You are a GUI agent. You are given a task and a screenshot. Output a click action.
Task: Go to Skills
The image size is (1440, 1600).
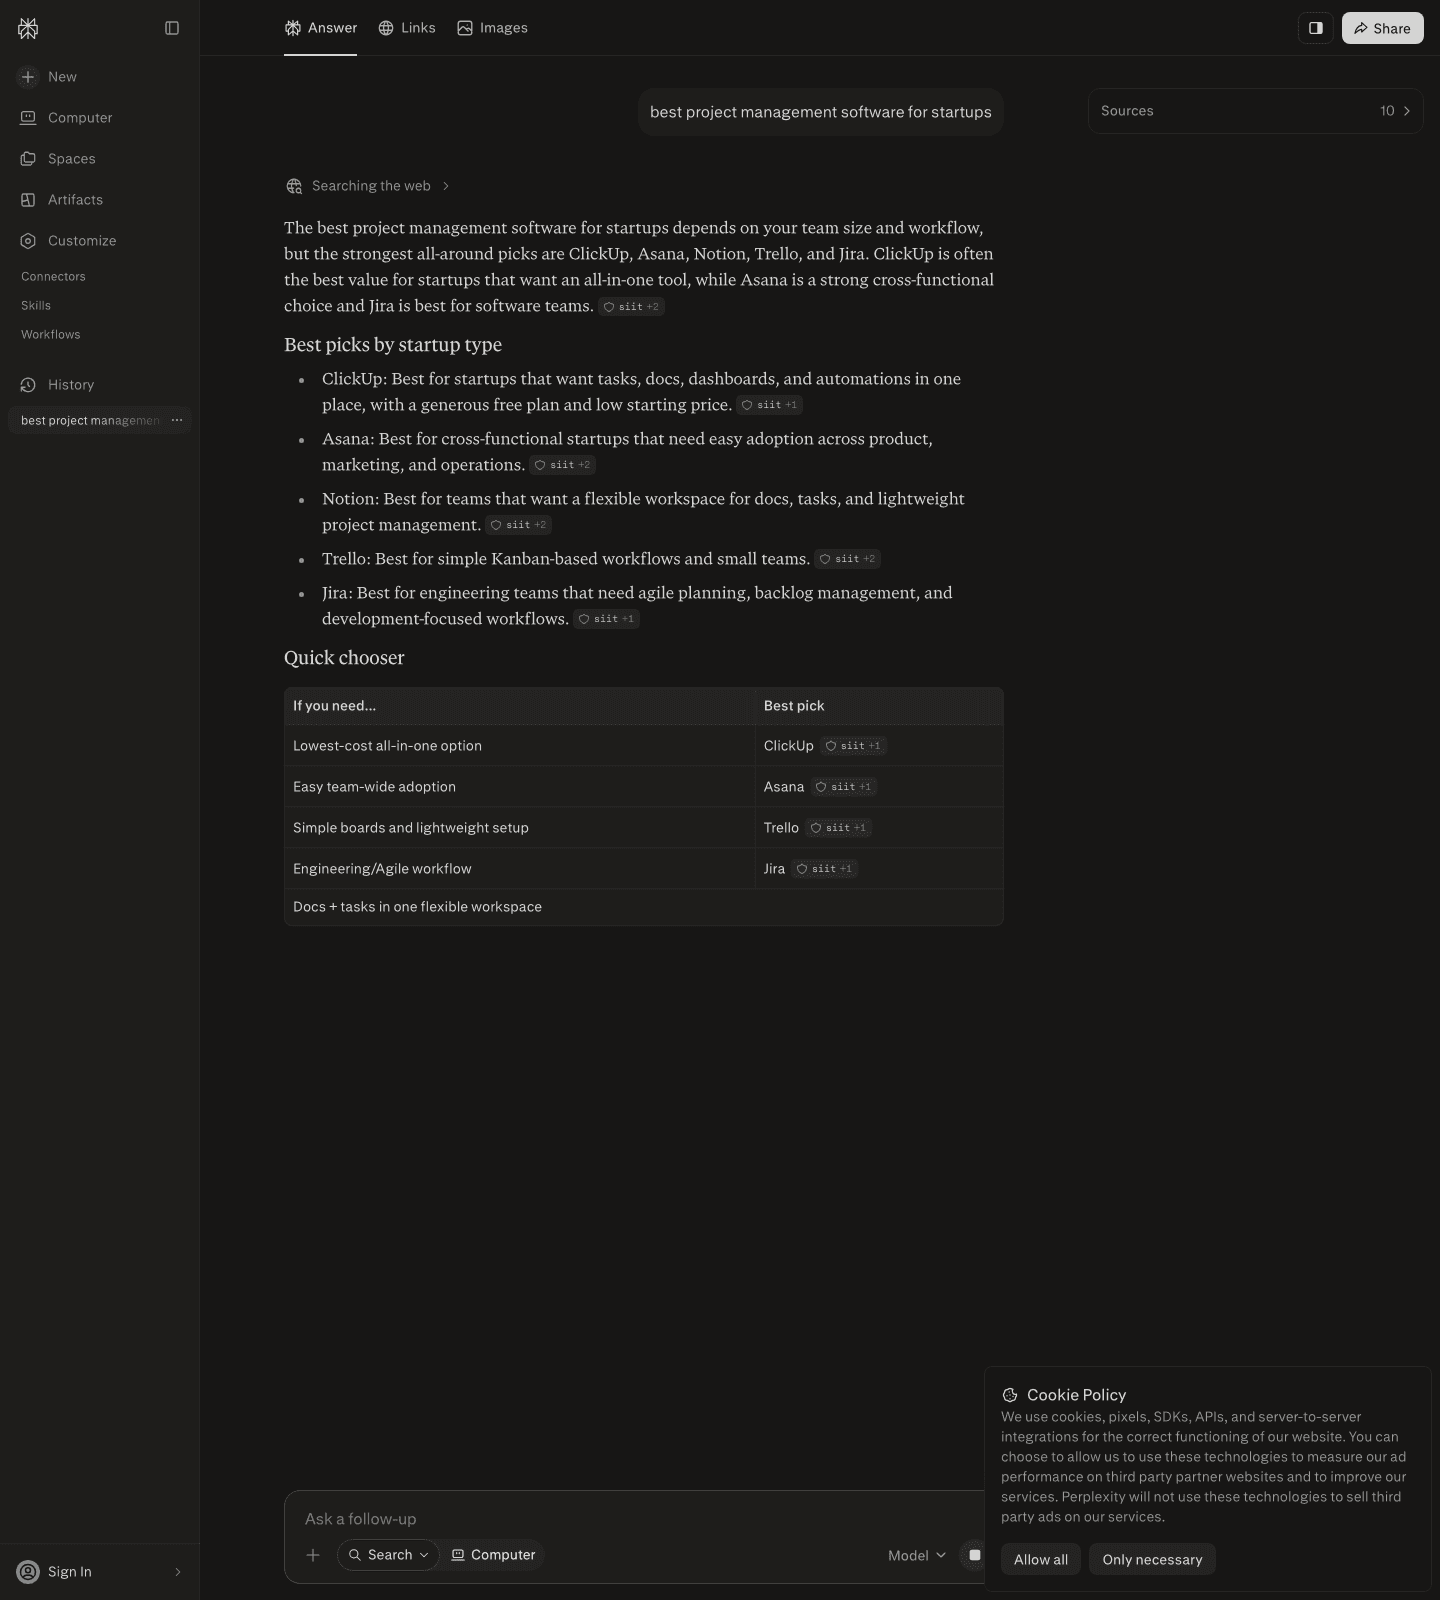pyautogui.click(x=36, y=306)
